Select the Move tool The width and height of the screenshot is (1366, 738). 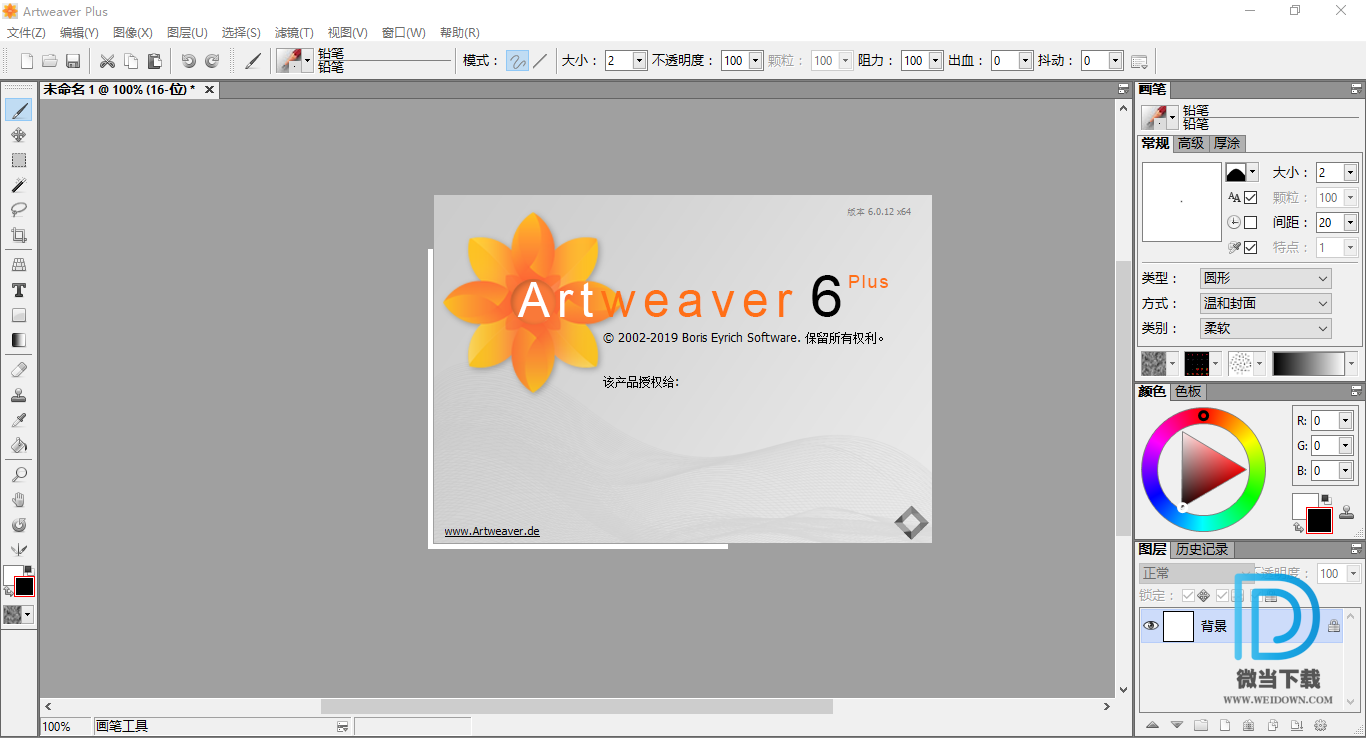18,135
